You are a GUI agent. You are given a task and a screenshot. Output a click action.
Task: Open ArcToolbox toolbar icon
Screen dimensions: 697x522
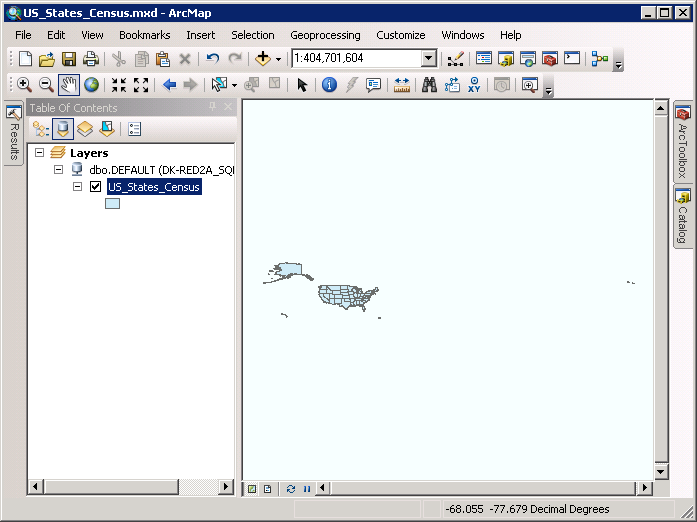pos(550,59)
